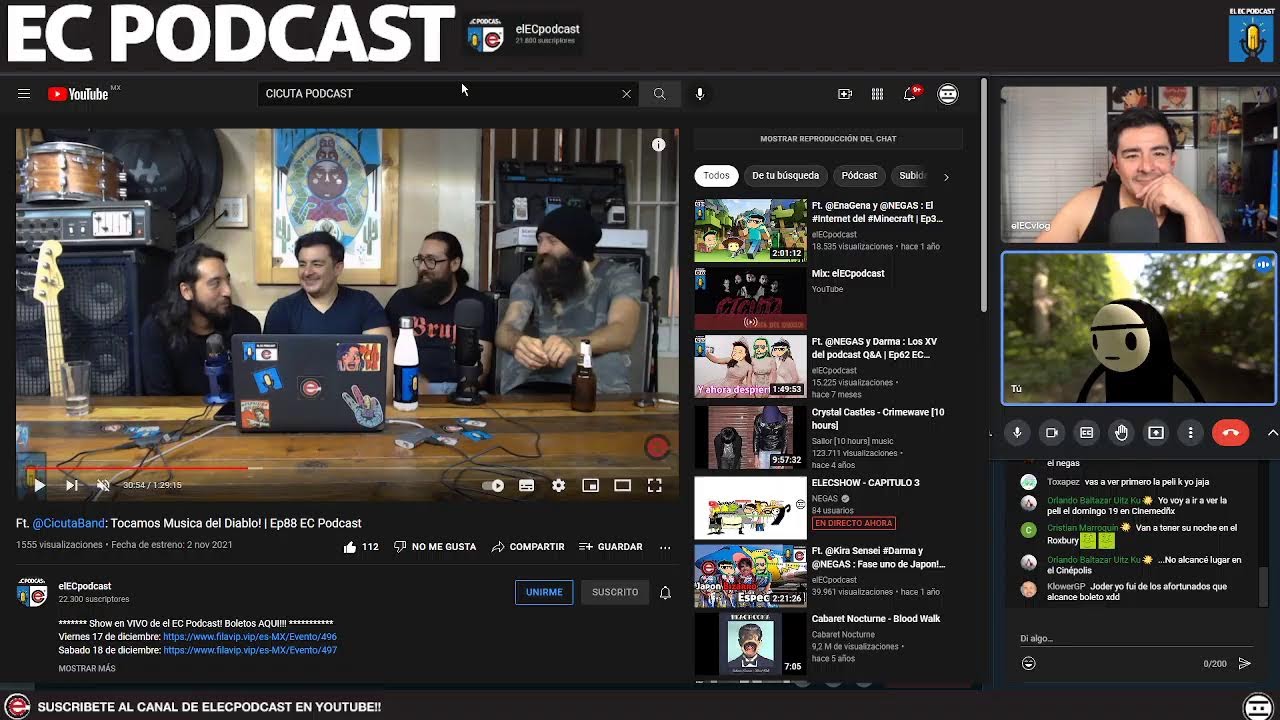Click the UNIRME join button
1280x720 pixels.
(x=544, y=592)
